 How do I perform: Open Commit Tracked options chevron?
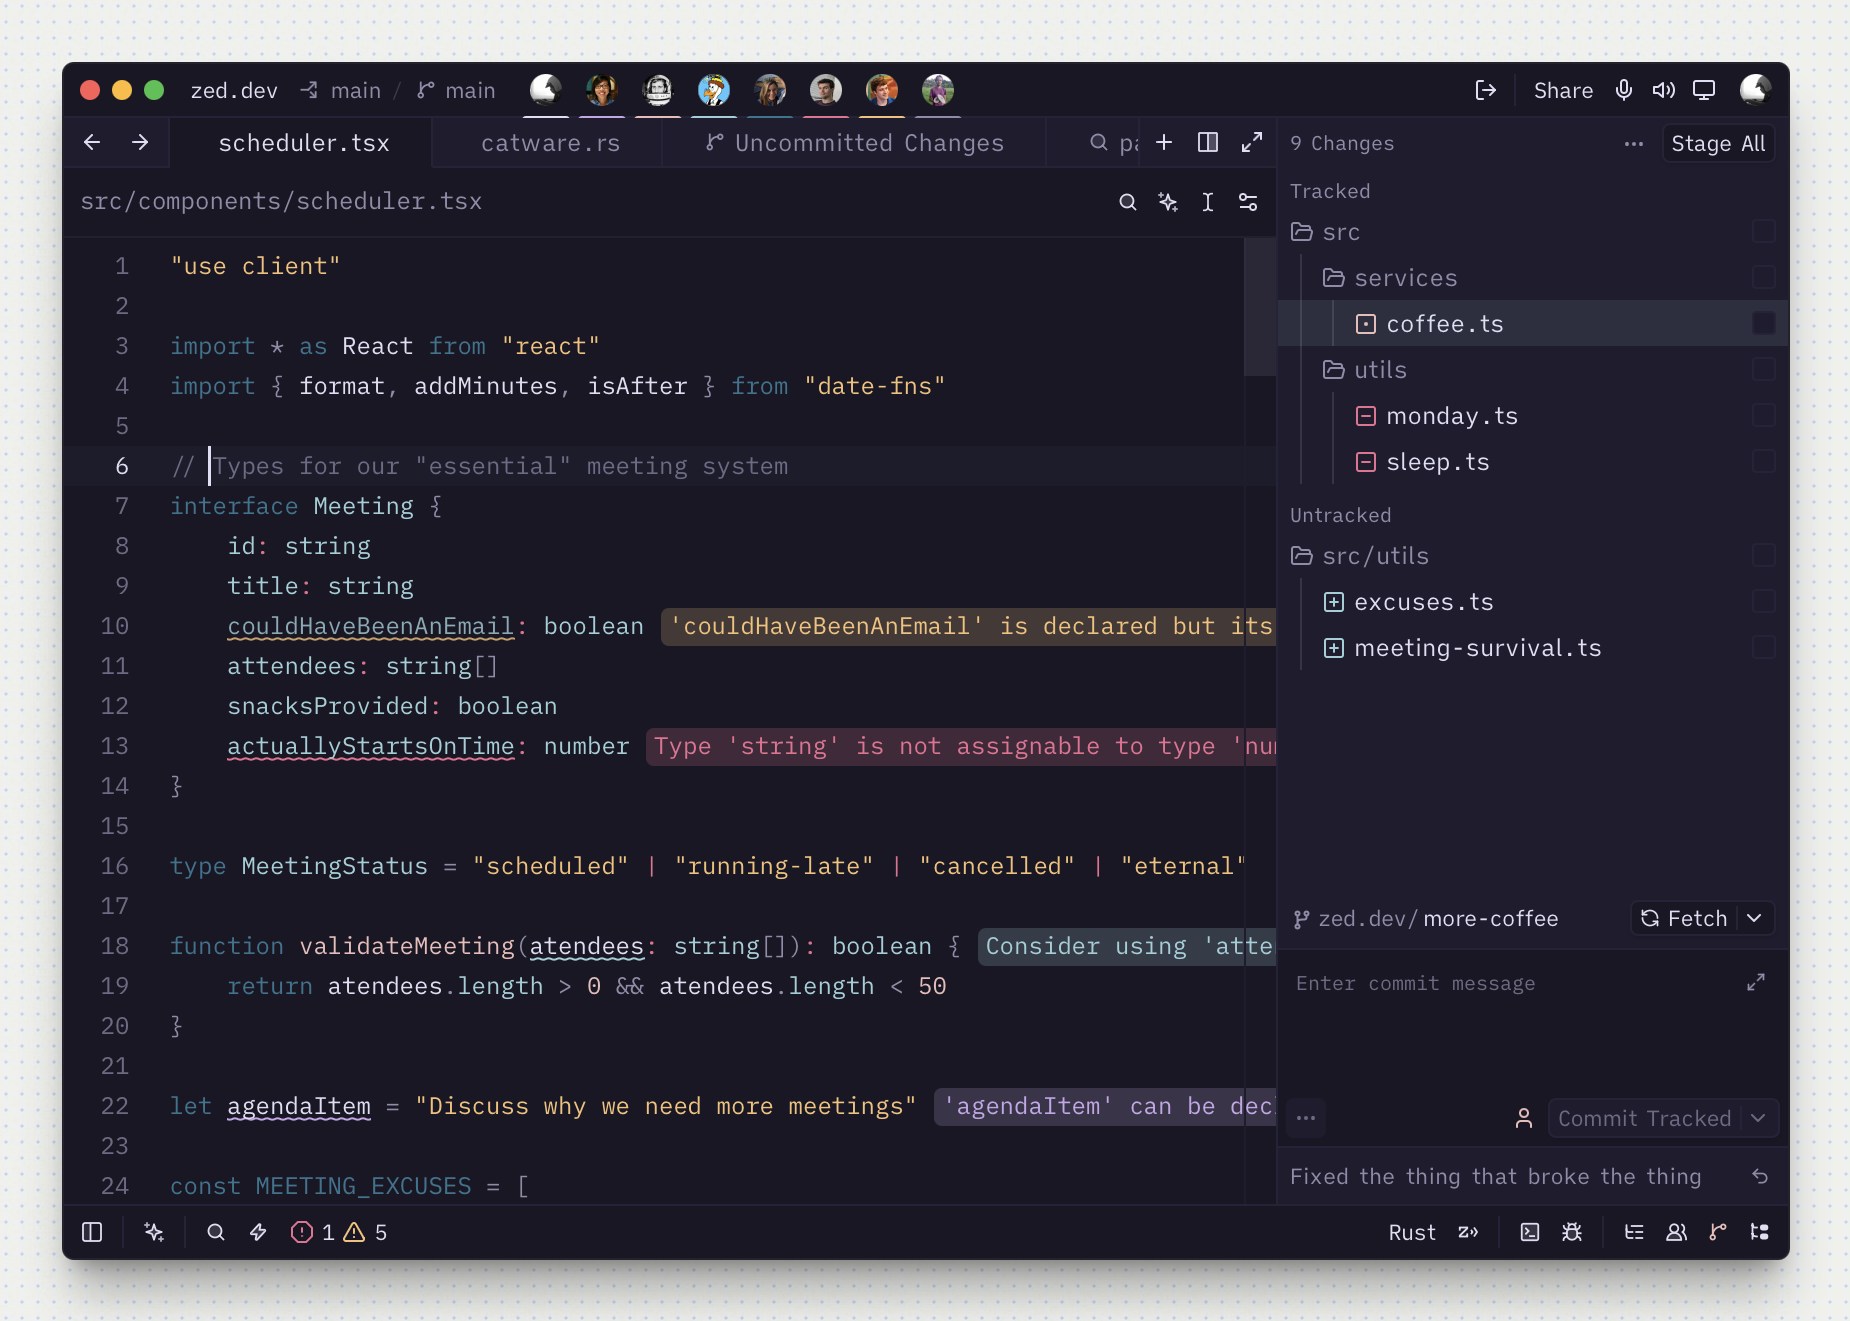[x=1759, y=1118]
